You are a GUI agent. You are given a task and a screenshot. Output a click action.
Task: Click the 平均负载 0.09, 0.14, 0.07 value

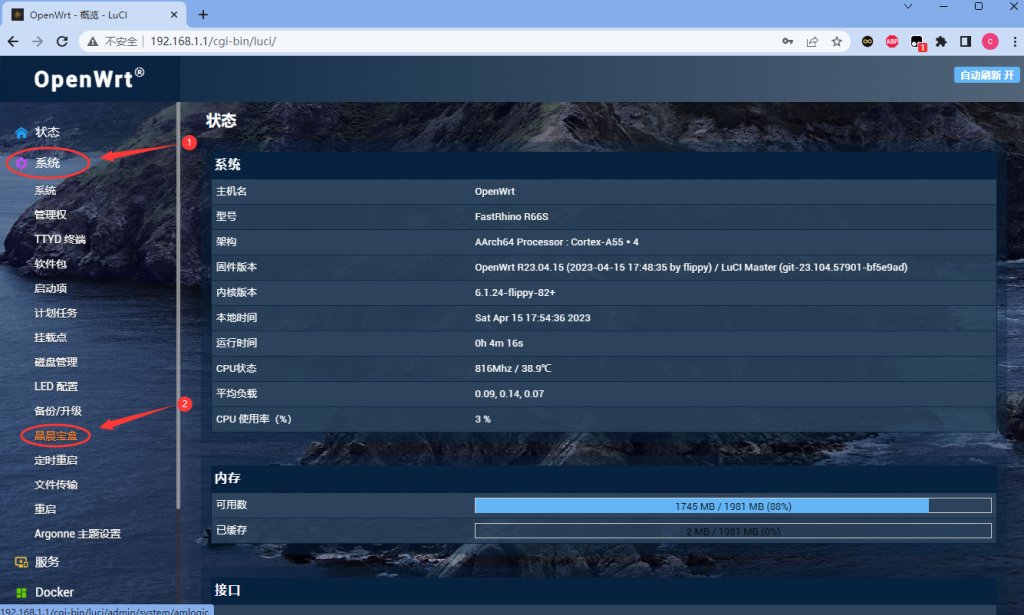(509, 394)
